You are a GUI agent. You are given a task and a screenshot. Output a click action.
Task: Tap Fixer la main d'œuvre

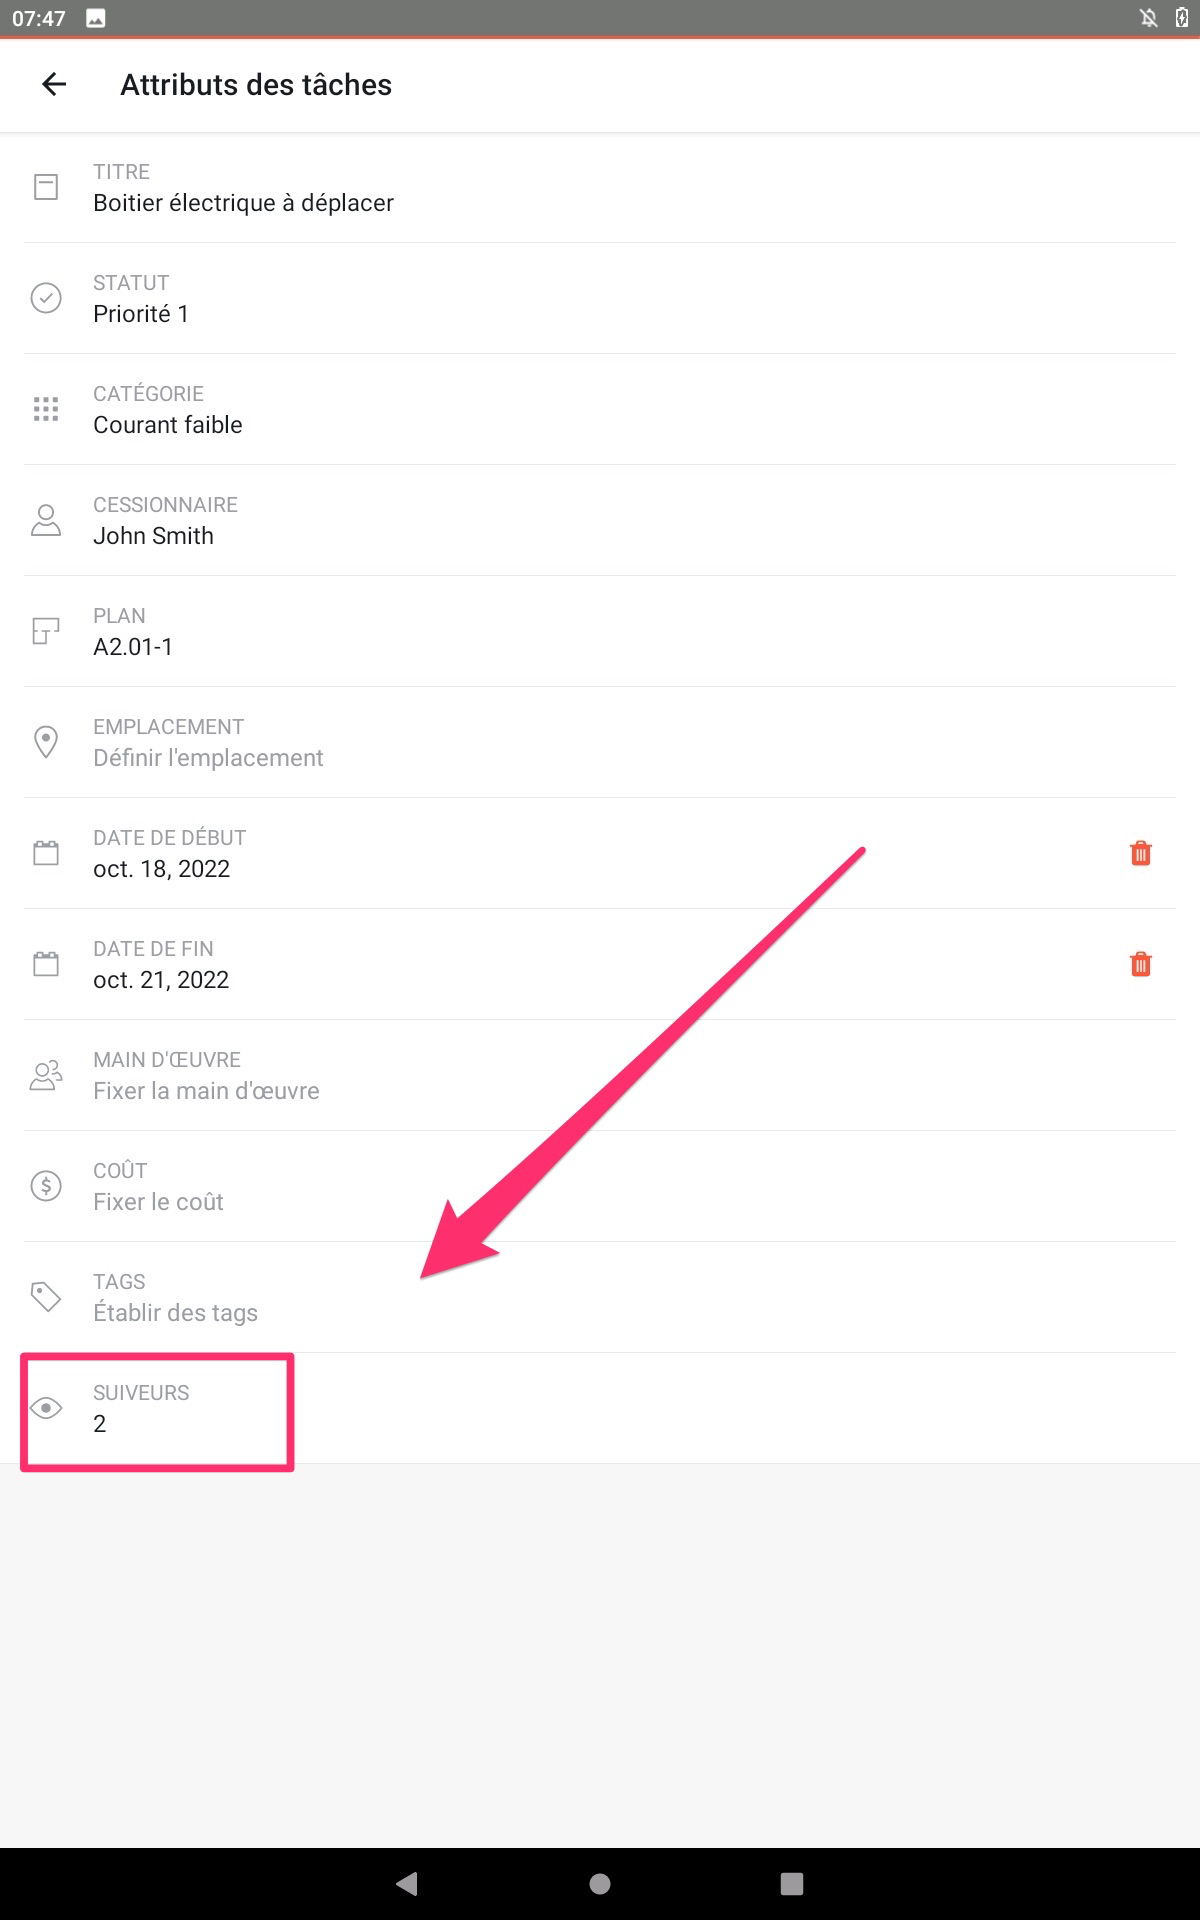click(206, 1091)
